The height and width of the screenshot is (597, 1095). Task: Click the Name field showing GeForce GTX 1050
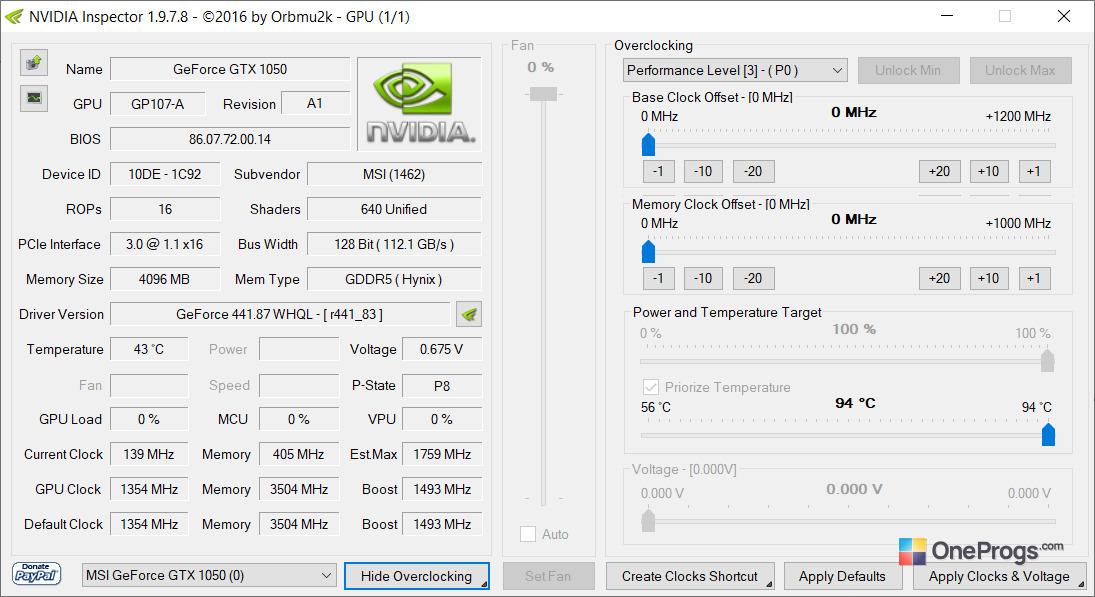coord(230,69)
